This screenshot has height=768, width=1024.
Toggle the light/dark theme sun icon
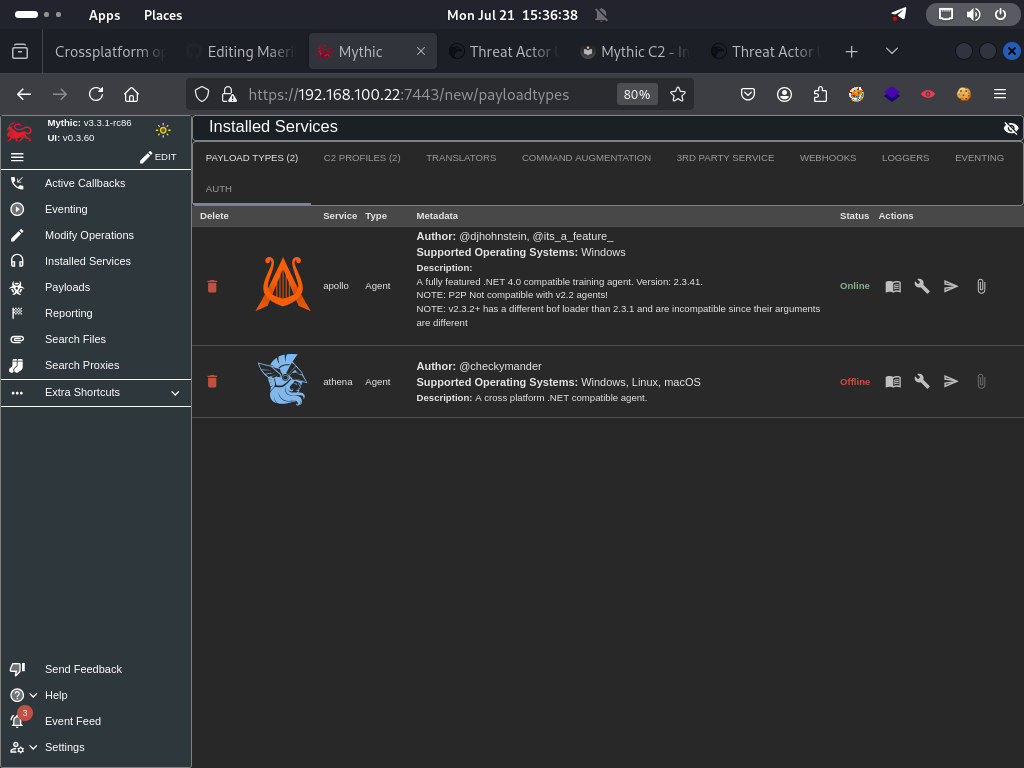tap(163, 130)
